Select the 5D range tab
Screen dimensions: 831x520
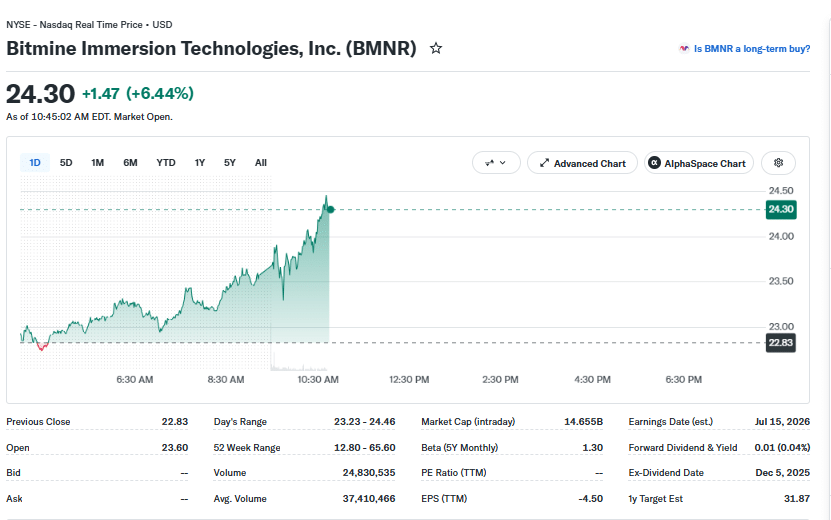tap(66, 163)
